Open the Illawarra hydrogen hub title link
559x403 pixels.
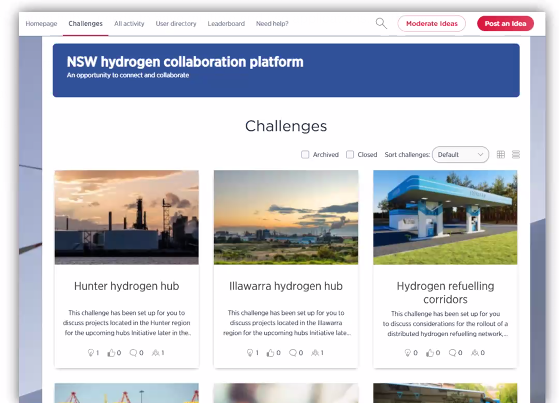pos(286,286)
